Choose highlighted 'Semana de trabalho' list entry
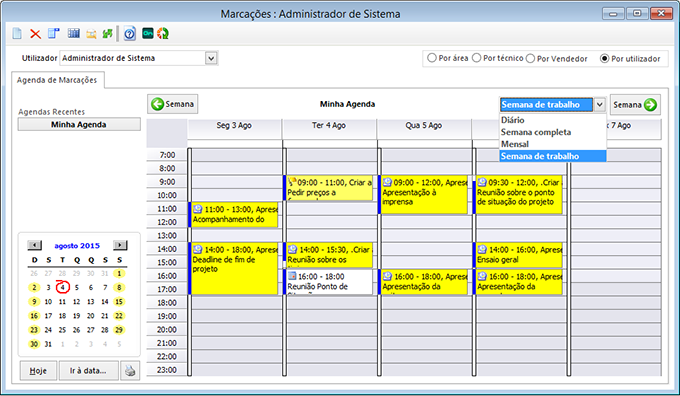Viewport: 680px width, 396px height. 552,156
